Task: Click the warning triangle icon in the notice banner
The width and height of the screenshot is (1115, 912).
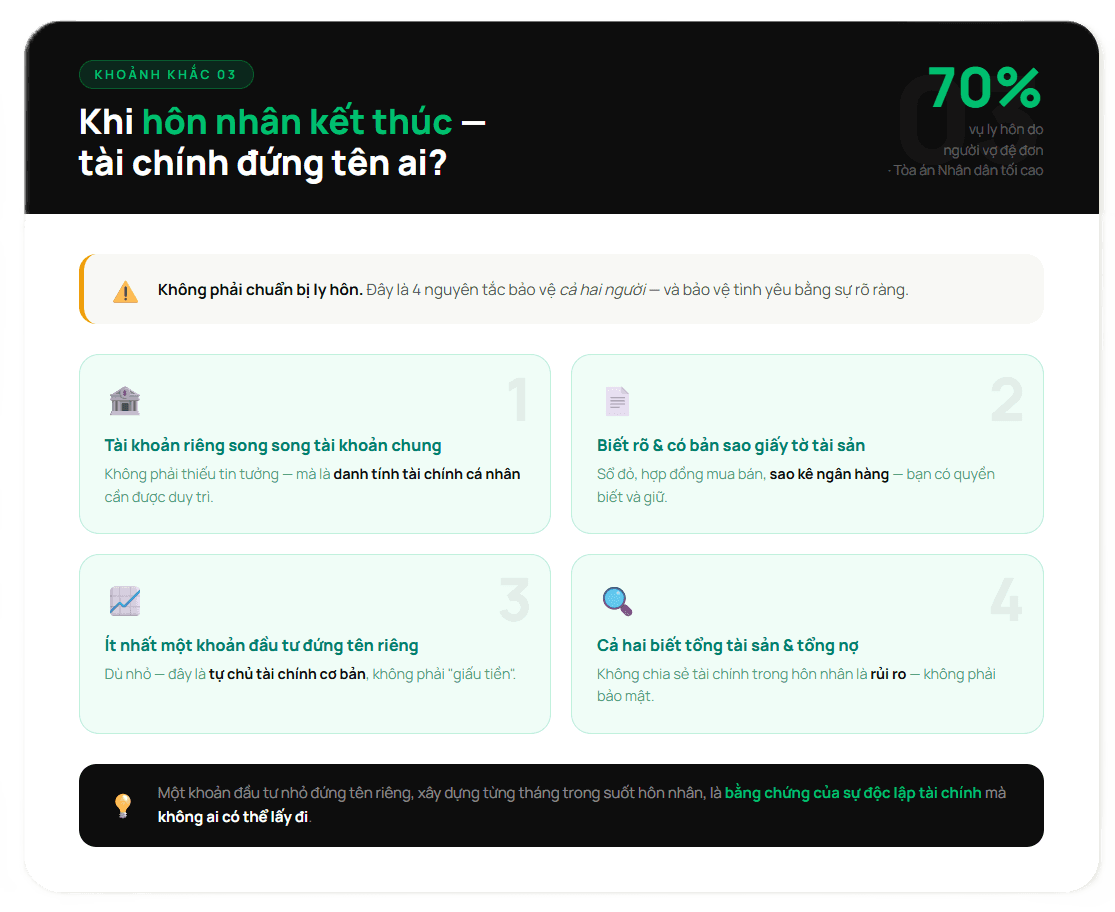Action: pyautogui.click(x=124, y=291)
